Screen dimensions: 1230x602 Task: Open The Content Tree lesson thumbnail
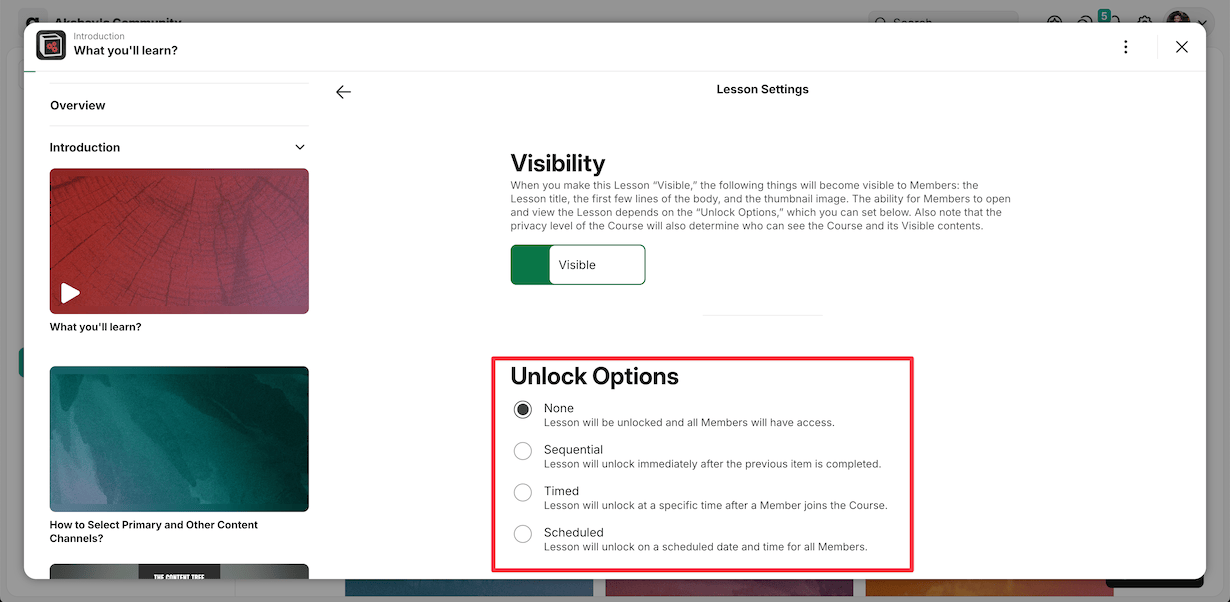179,572
